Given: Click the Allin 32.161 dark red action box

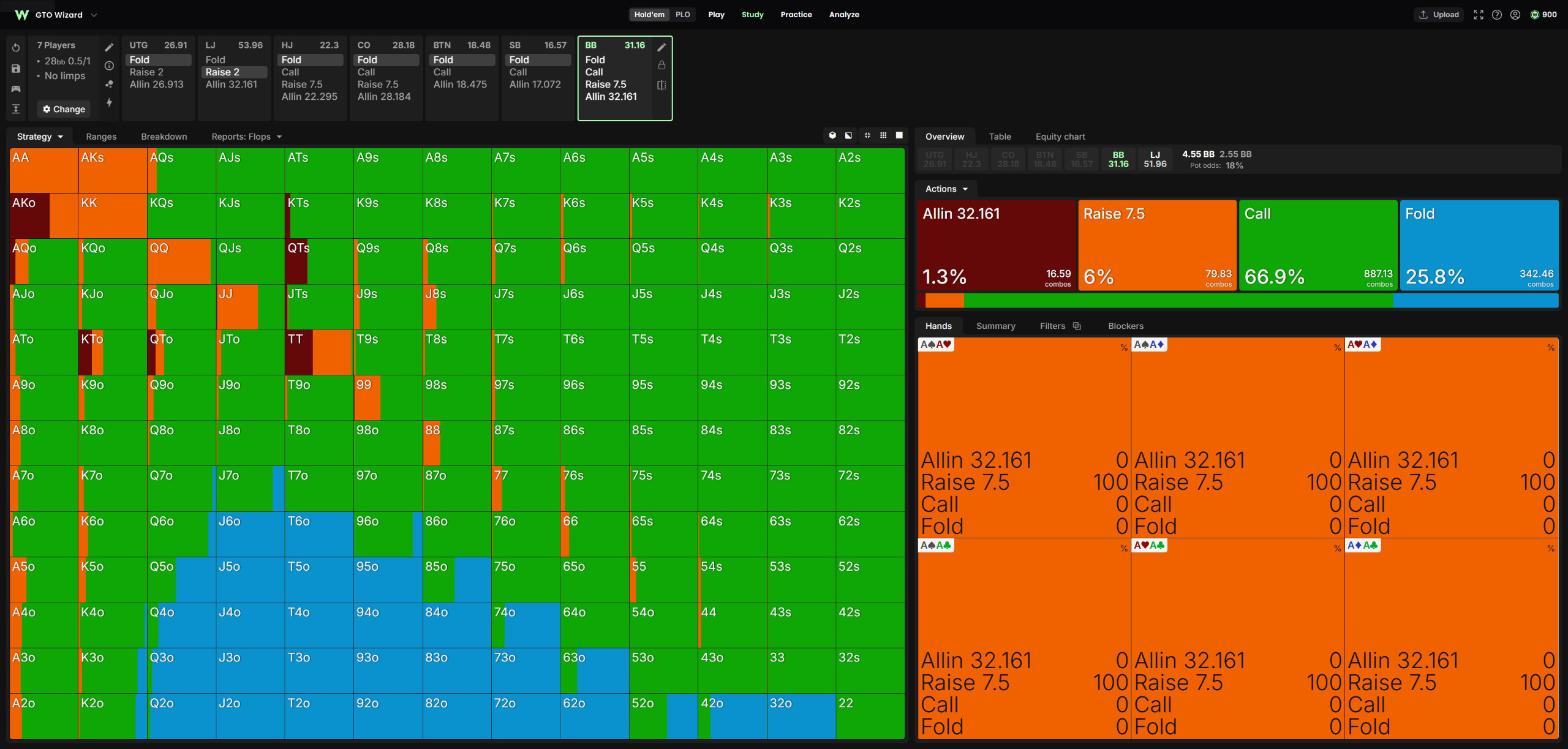Looking at the screenshot, I should (996, 246).
